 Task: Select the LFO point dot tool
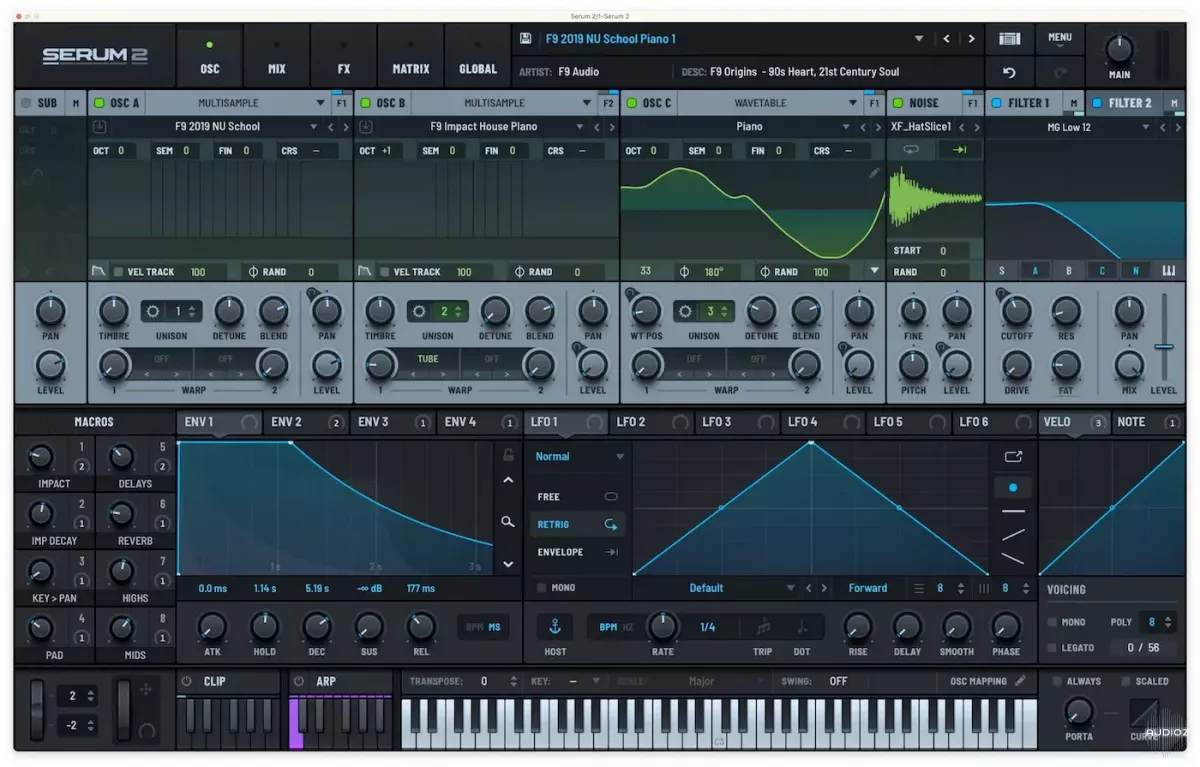1013,488
